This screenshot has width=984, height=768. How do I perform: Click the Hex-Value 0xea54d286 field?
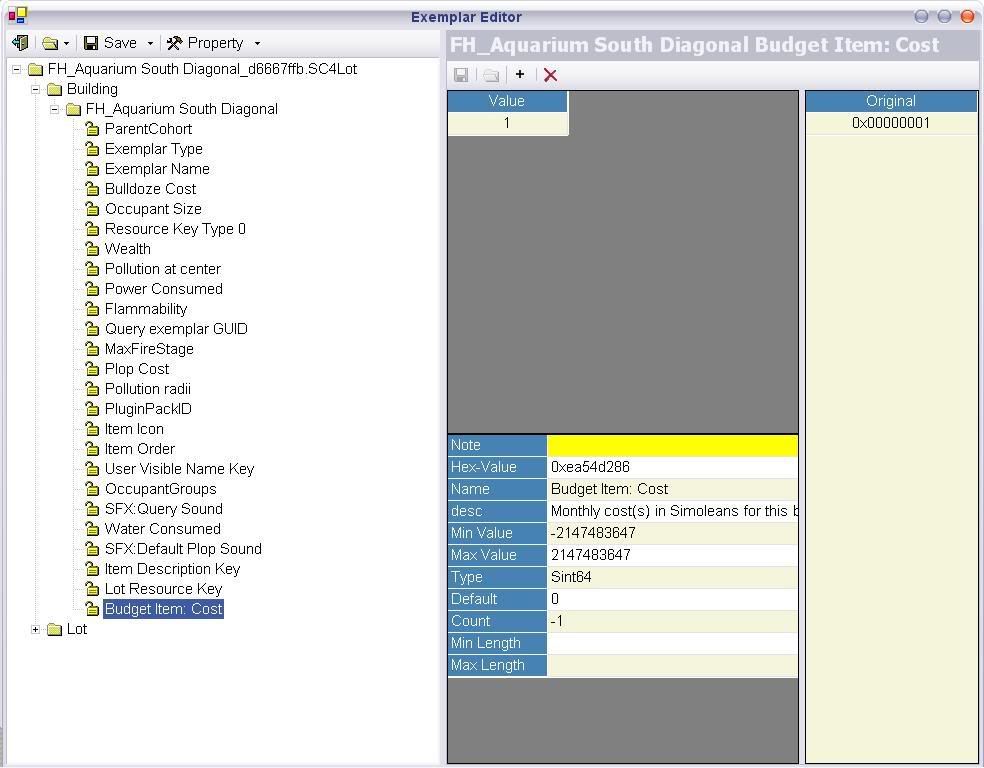click(x=672, y=467)
